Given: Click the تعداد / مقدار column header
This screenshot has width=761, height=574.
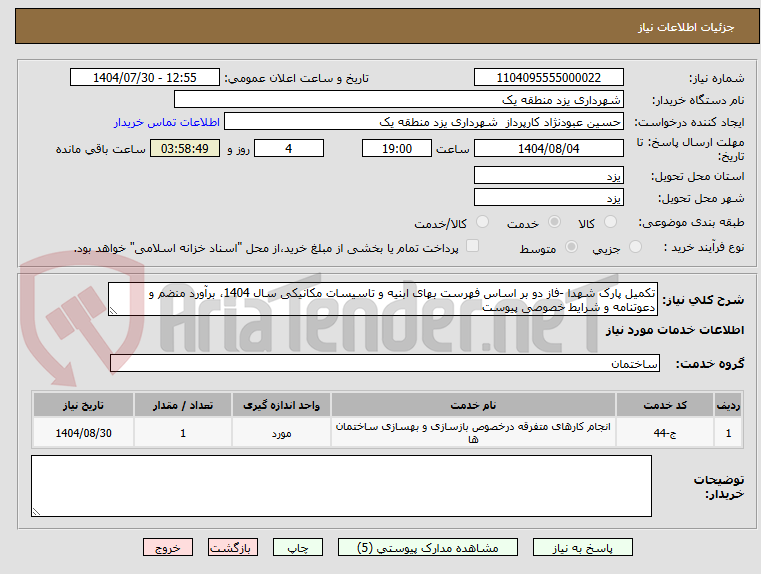Looking at the screenshot, I should tap(183, 405).
